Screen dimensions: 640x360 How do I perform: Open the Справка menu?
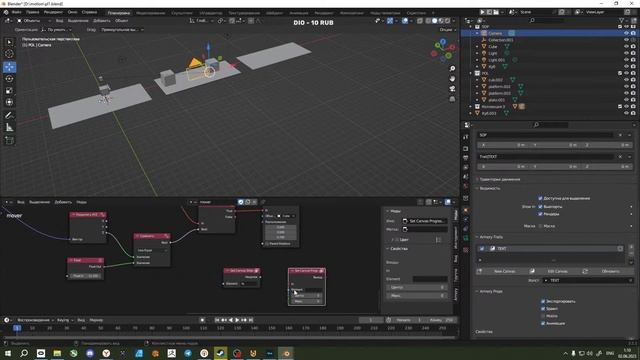pyautogui.click(x=89, y=12)
